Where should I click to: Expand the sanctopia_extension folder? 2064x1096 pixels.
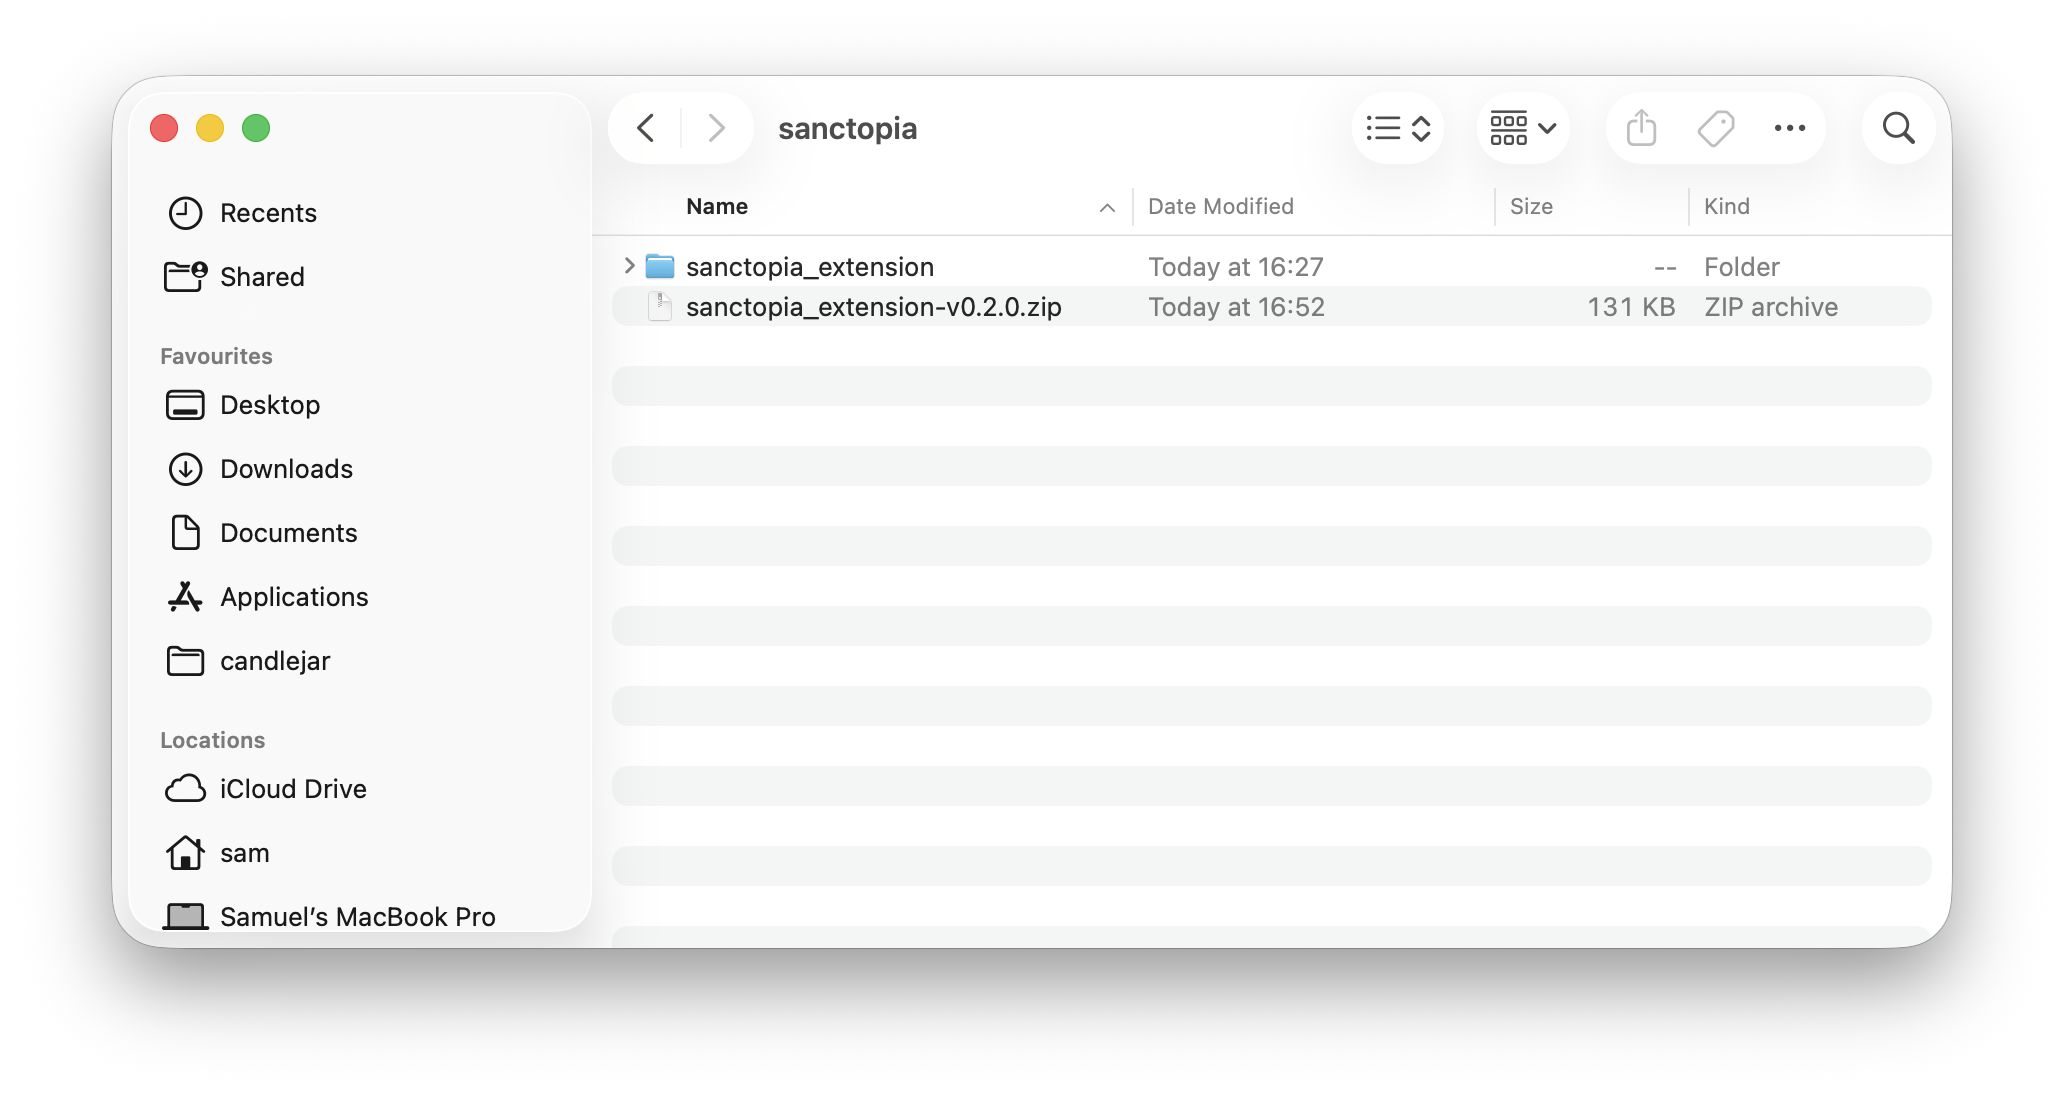[629, 266]
